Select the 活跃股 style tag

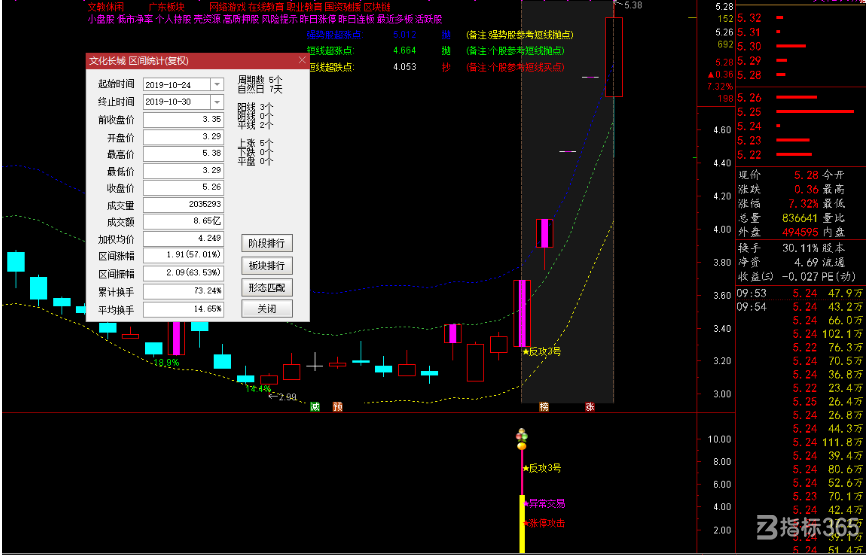[x=428, y=19]
